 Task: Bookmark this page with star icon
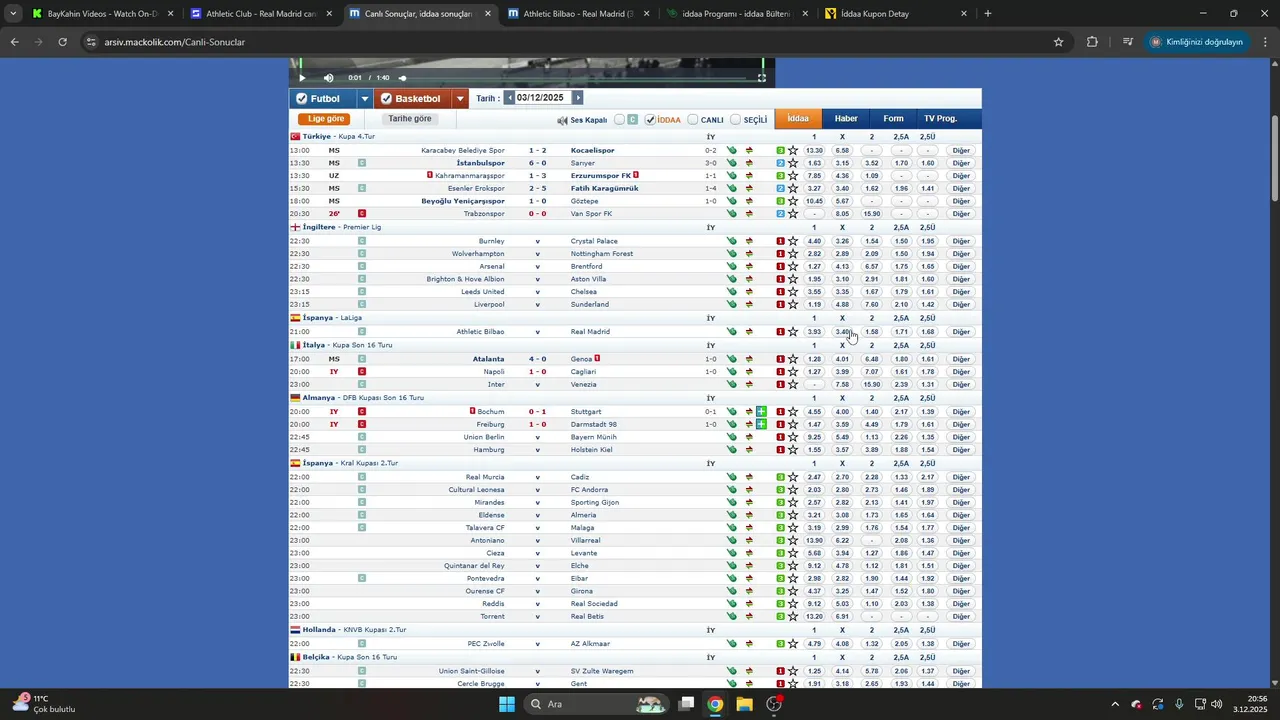pyautogui.click(x=1058, y=42)
